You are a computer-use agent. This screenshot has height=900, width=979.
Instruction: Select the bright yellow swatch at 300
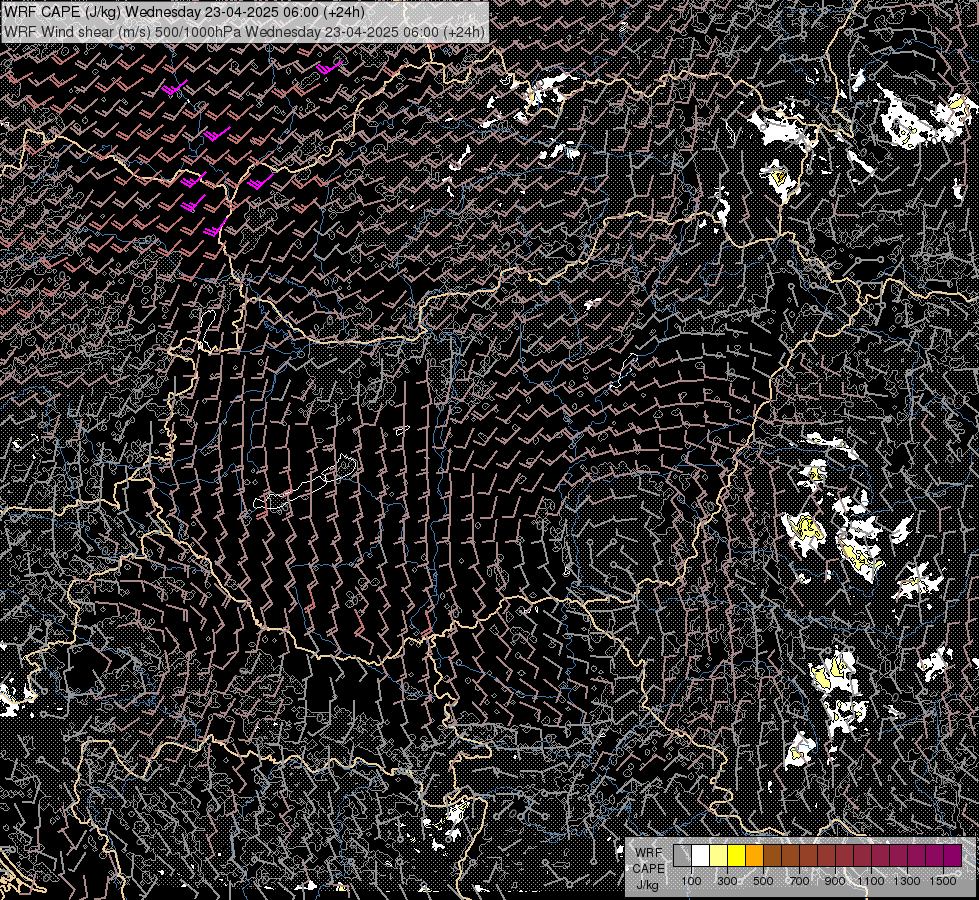737,856
